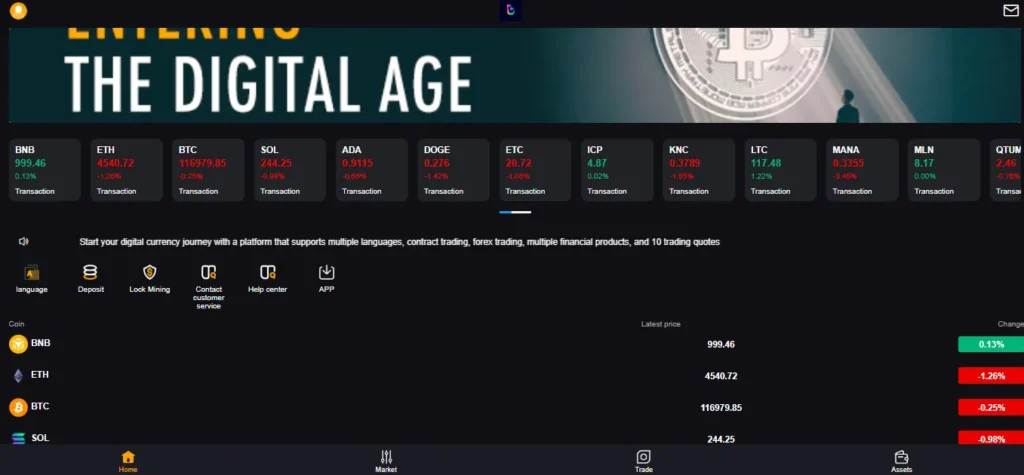Click latest price 244.25 in SOL row
This screenshot has height=475, width=1024.
click(x=721, y=439)
